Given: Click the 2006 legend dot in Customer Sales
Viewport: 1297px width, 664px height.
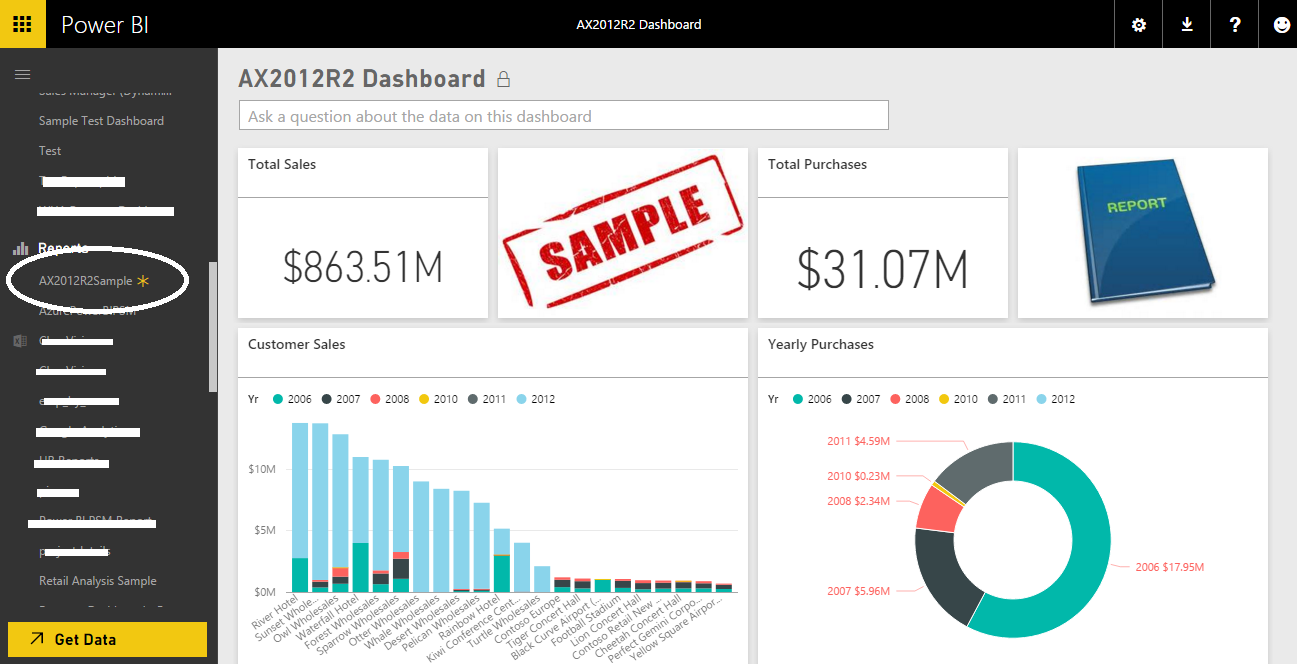Looking at the screenshot, I should click(278, 399).
